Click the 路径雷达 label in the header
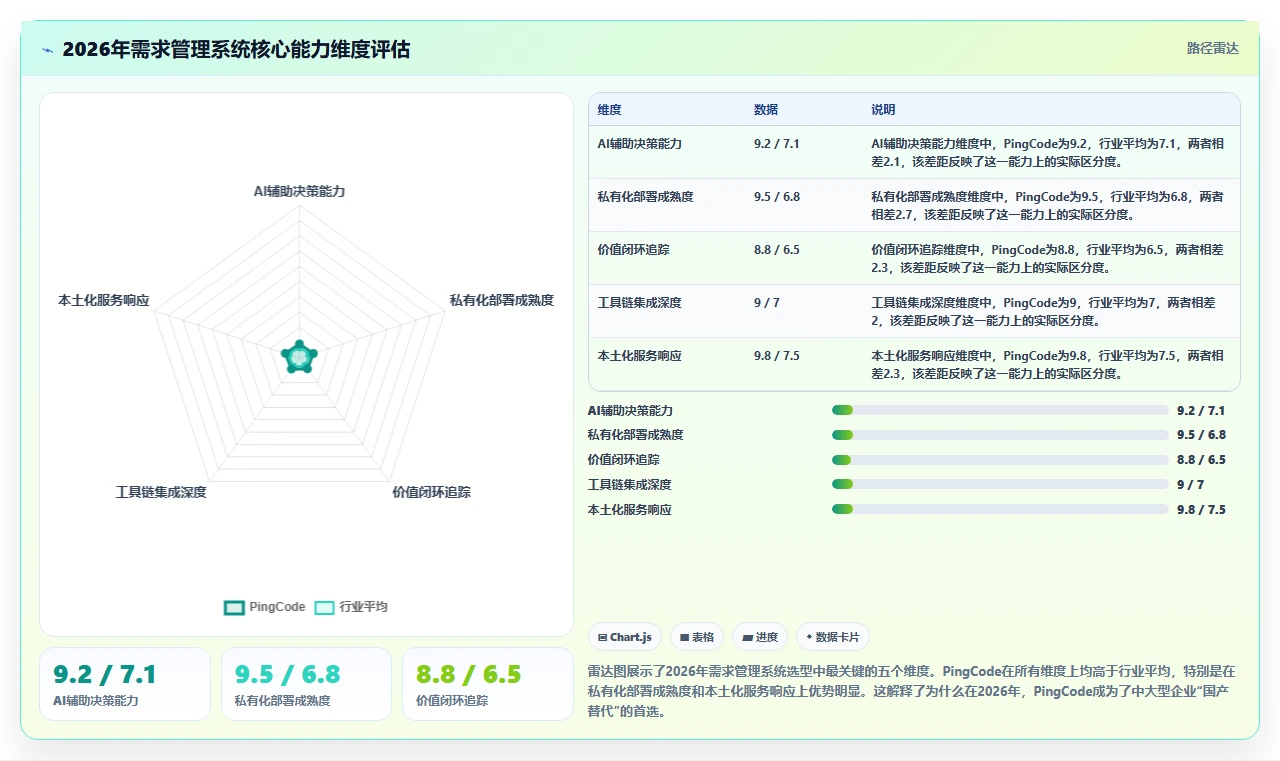 (1212, 48)
